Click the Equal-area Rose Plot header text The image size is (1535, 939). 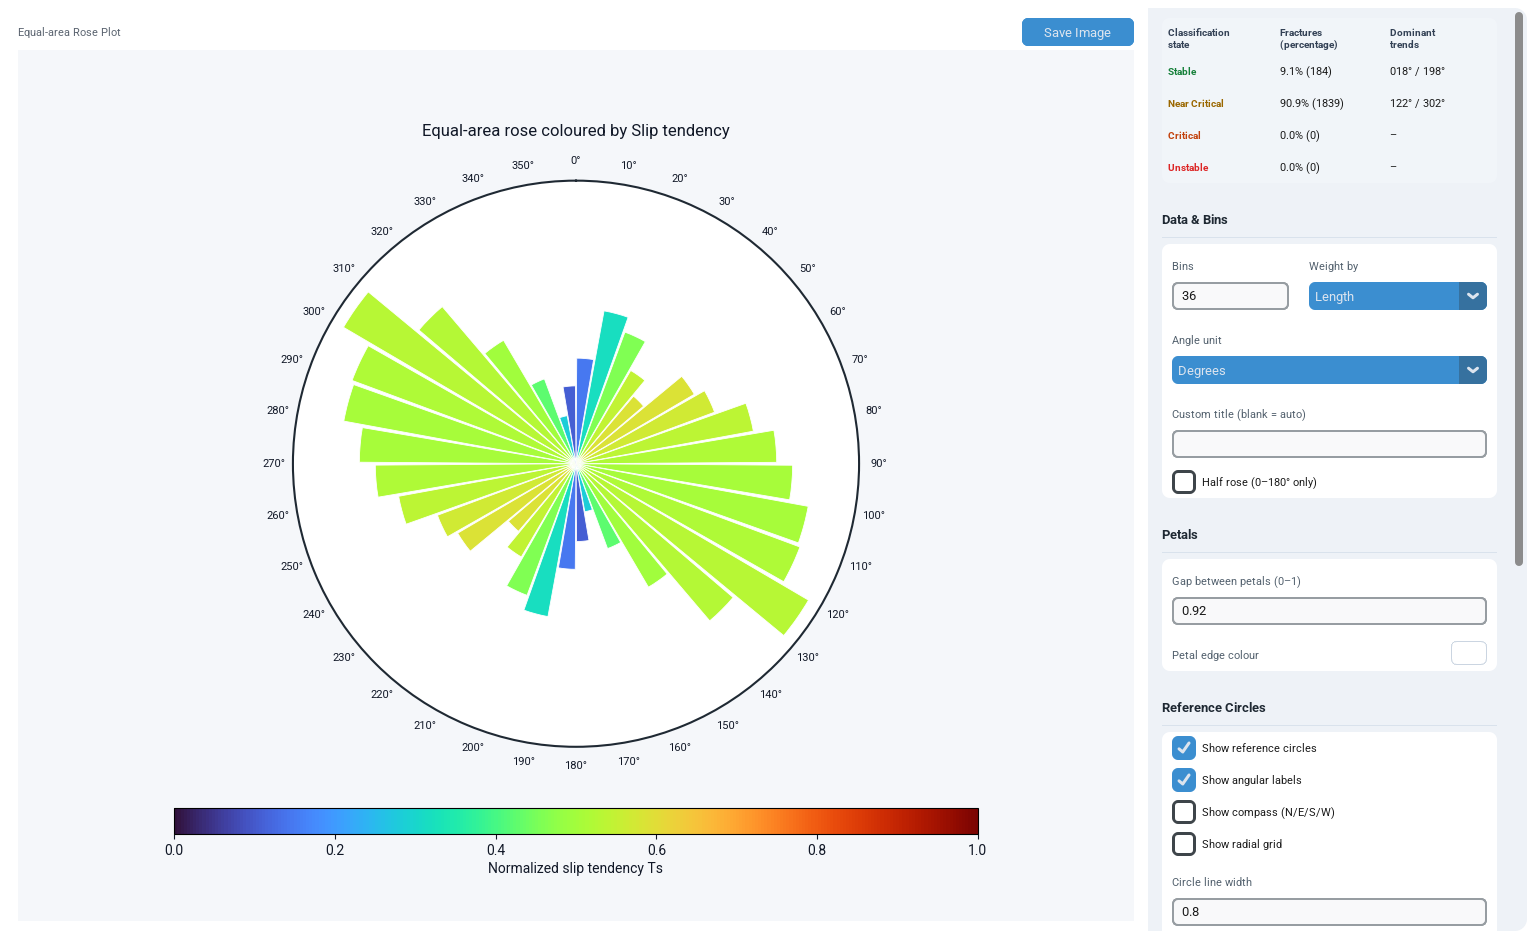pyautogui.click(x=69, y=32)
